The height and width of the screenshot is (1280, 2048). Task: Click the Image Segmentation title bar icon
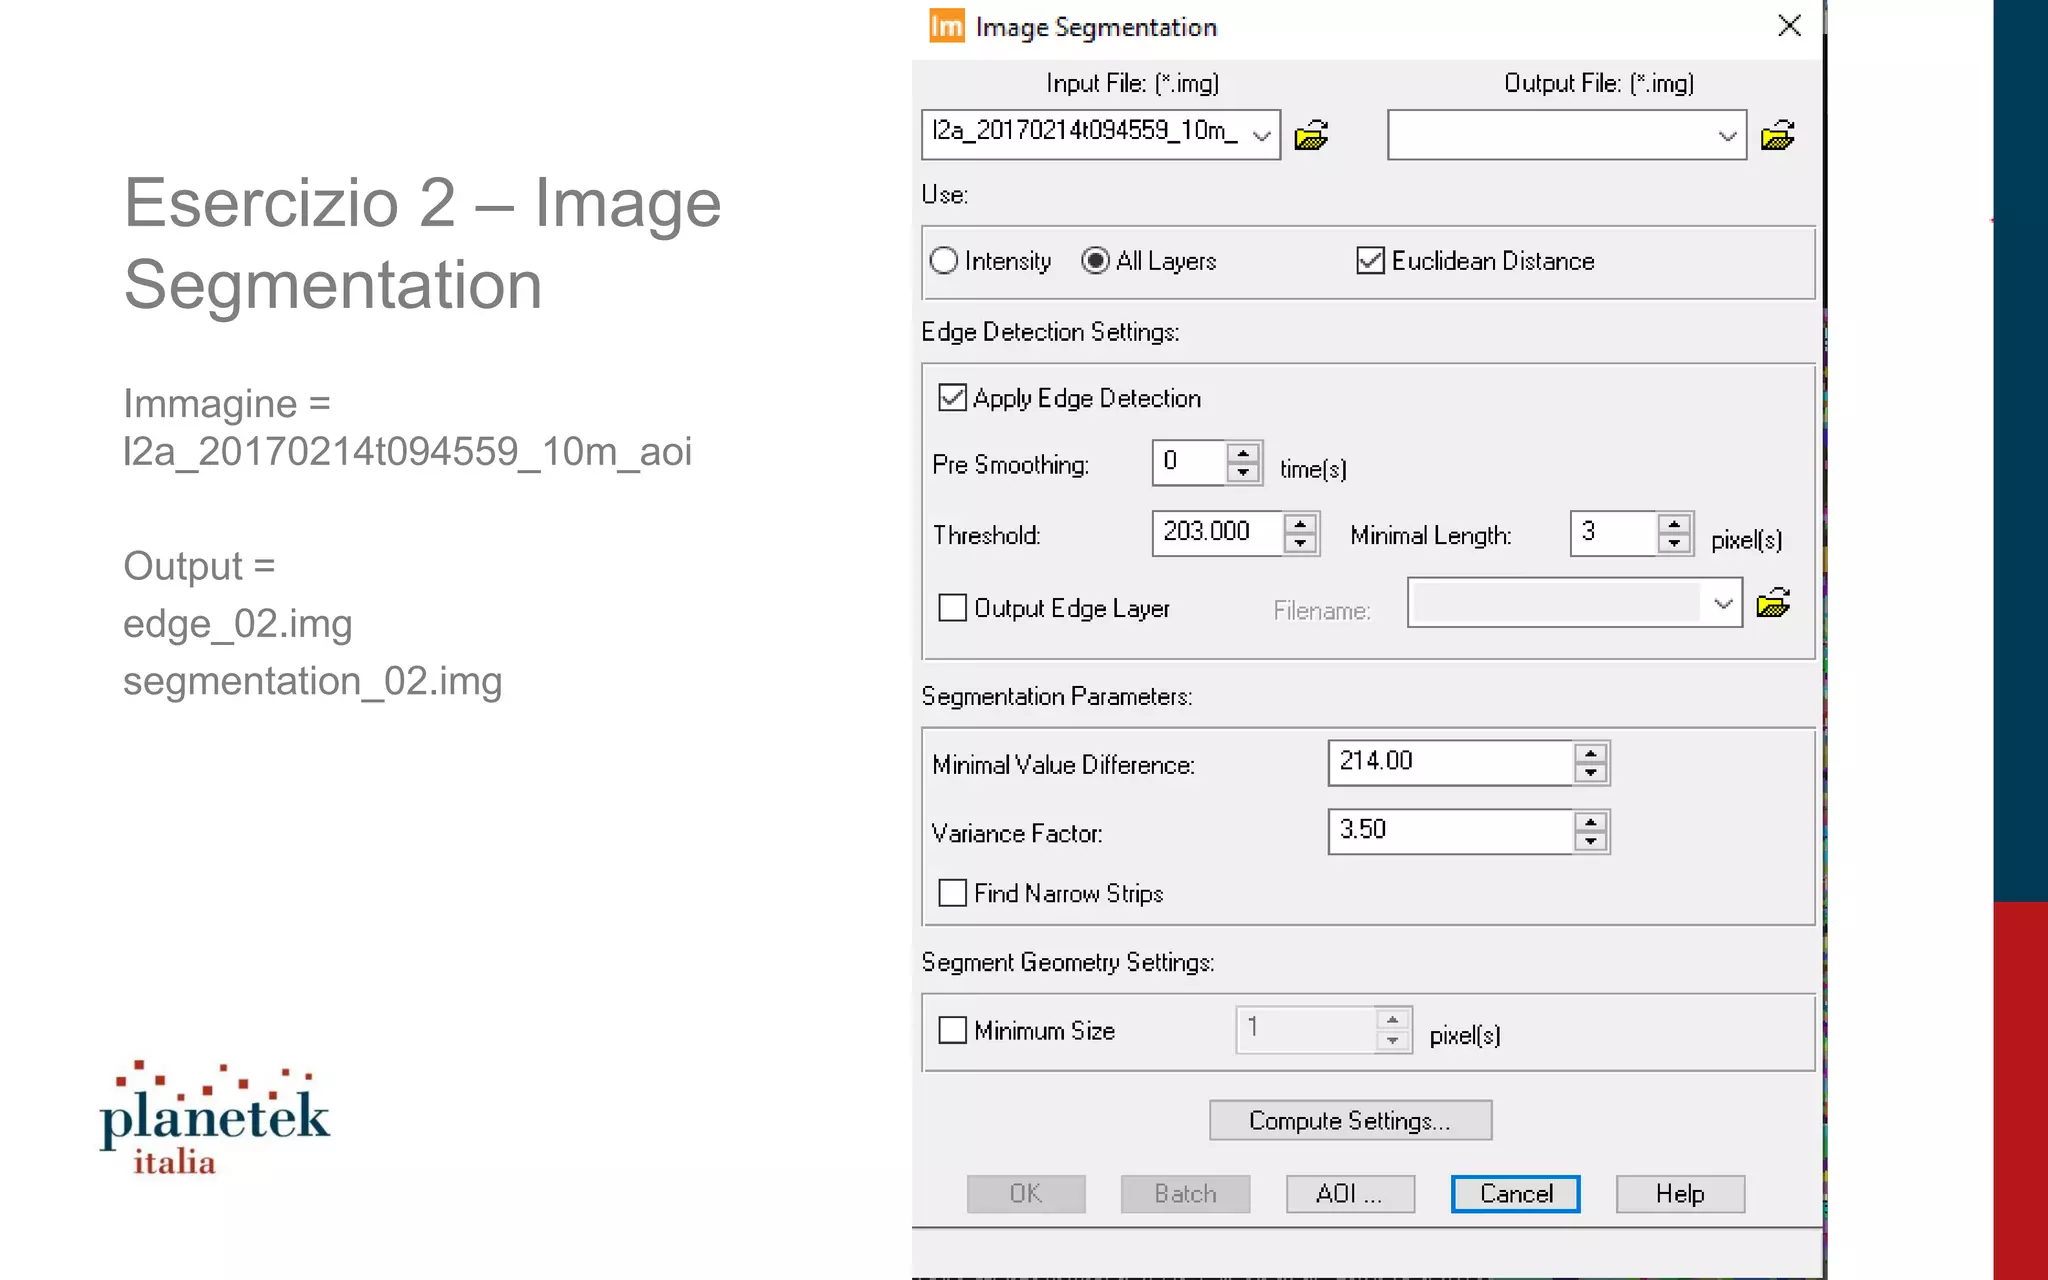coord(946,26)
